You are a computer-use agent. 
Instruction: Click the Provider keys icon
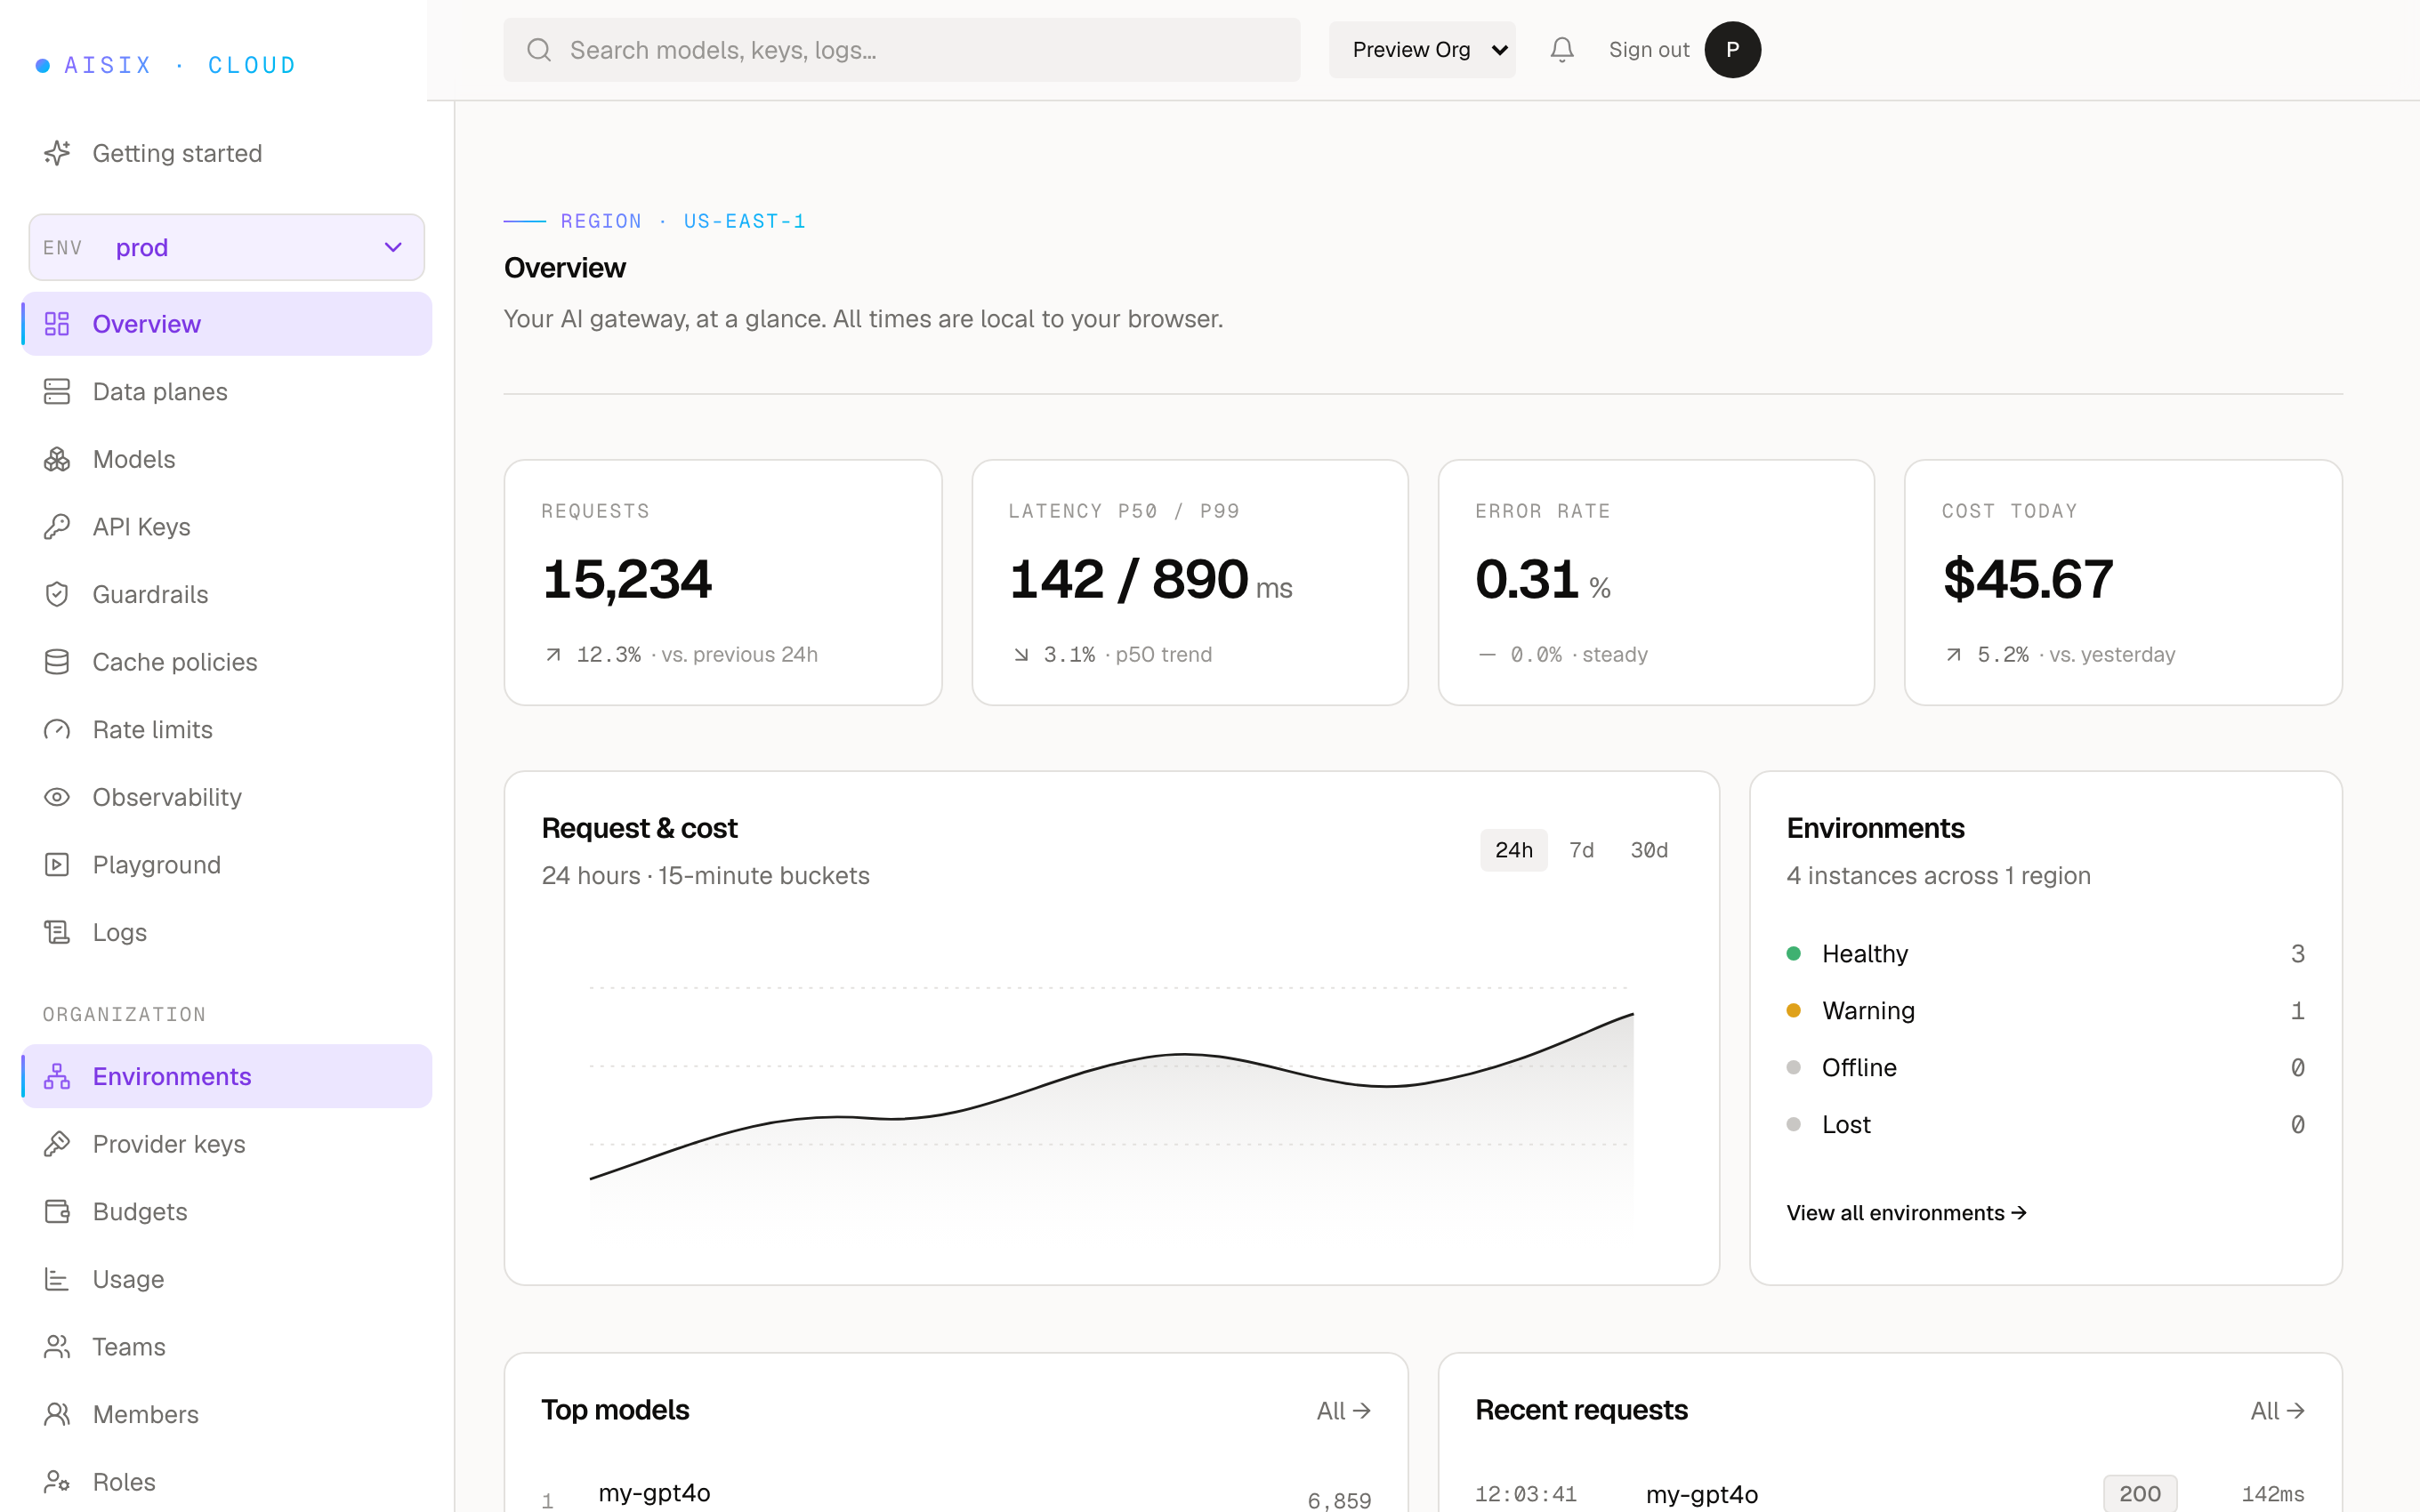click(57, 1143)
